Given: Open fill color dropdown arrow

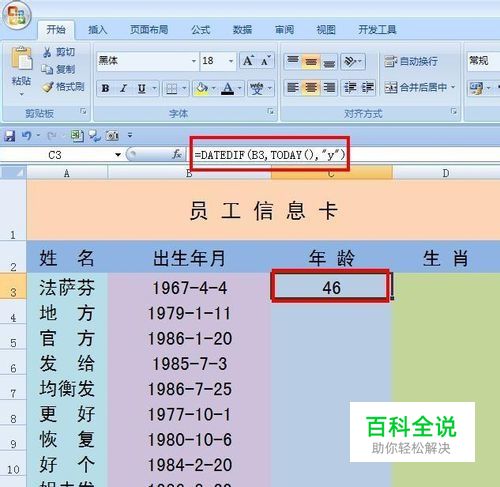Looking at the screenshot, I should (x=214, y=89).
